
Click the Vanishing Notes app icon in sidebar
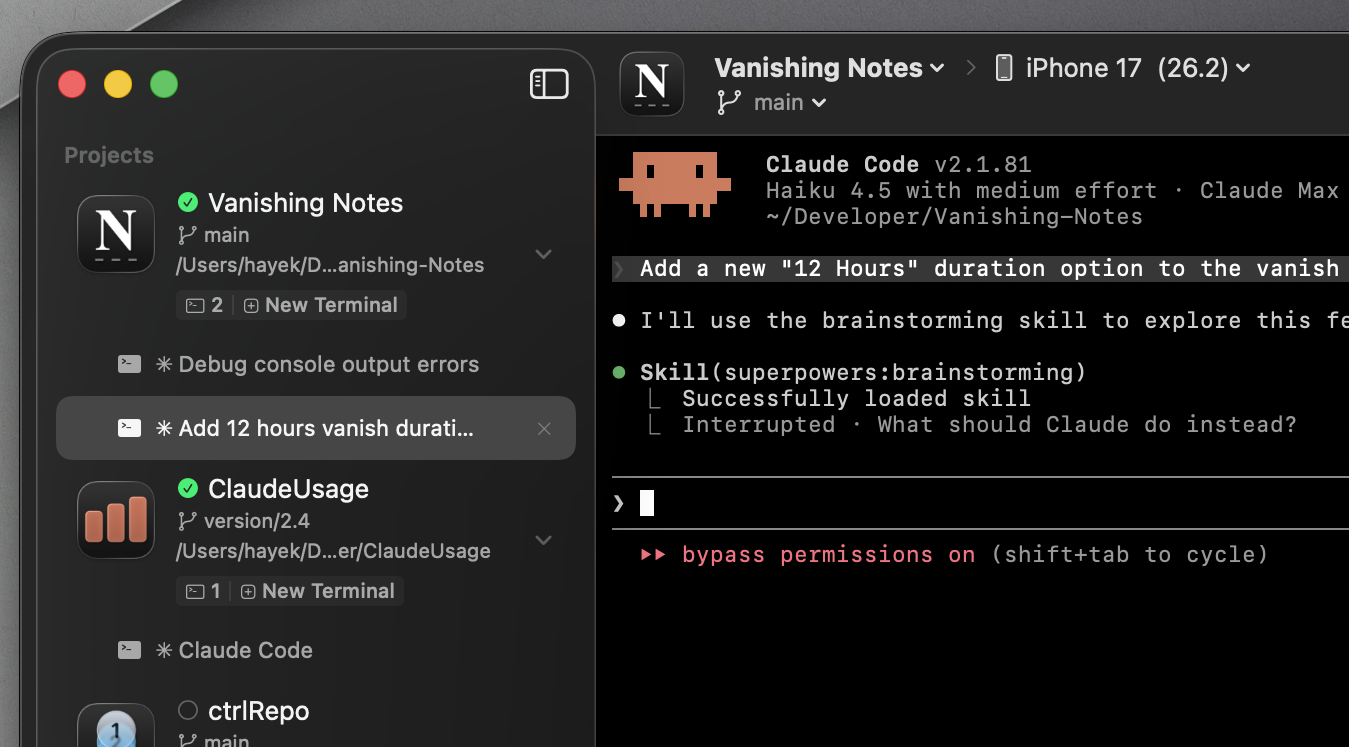click(x=116, y=234)
